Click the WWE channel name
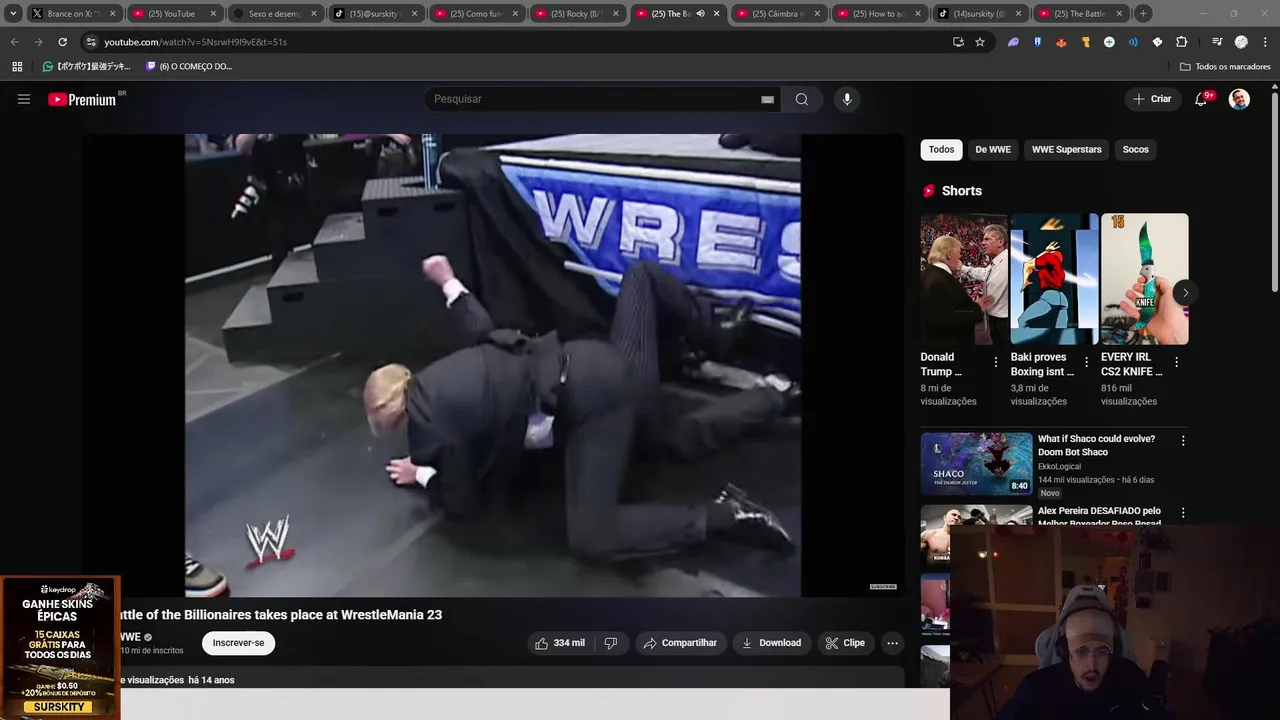The image size is (1280, 720). (x=131, y=637)
